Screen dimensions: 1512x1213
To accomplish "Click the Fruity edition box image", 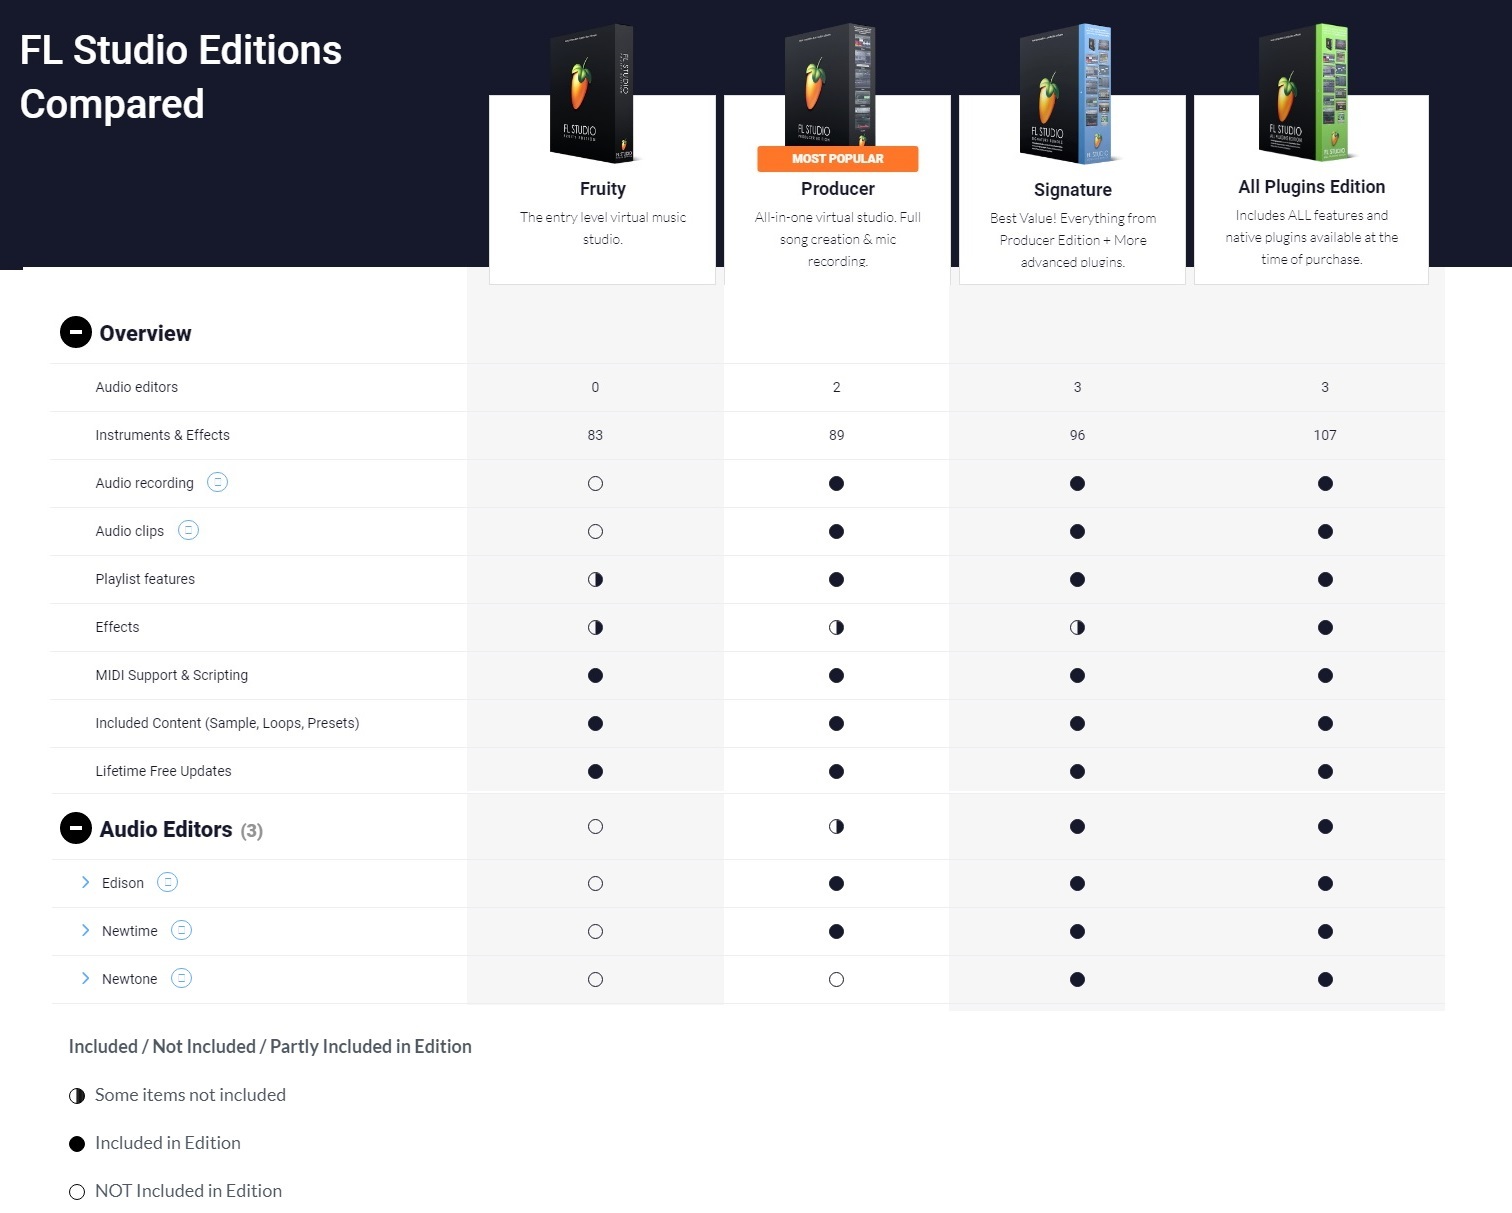I will pos(594,93).
